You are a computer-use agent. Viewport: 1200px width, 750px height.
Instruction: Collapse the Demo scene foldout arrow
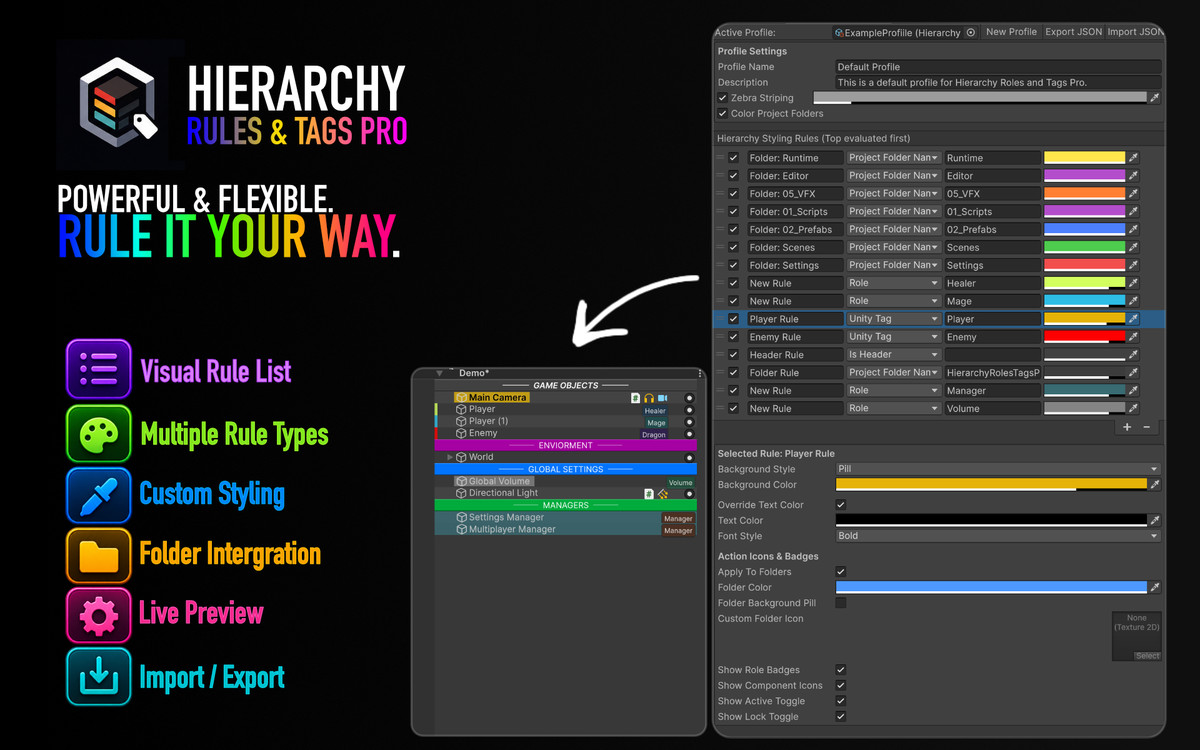tap(439, 373)
